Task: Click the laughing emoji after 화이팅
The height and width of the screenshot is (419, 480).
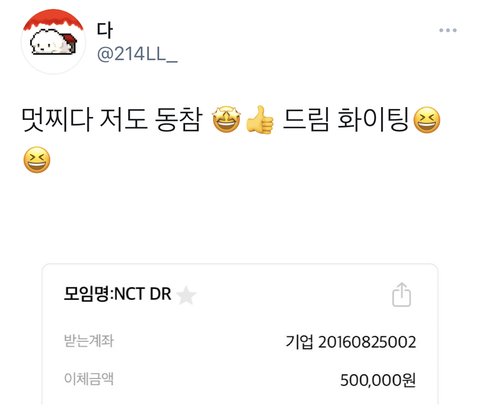Action: coord(426,120)
